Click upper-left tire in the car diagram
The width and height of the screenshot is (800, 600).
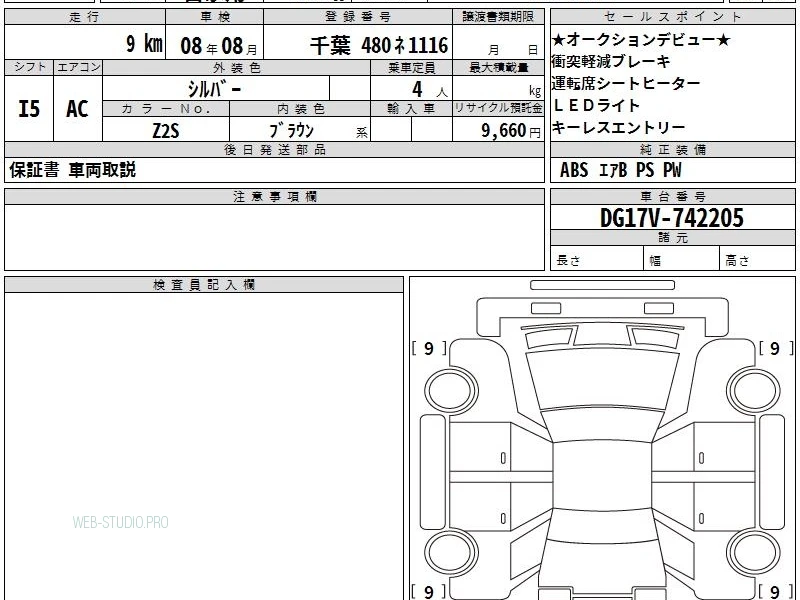pyautogui.click(x=451, y=391)
